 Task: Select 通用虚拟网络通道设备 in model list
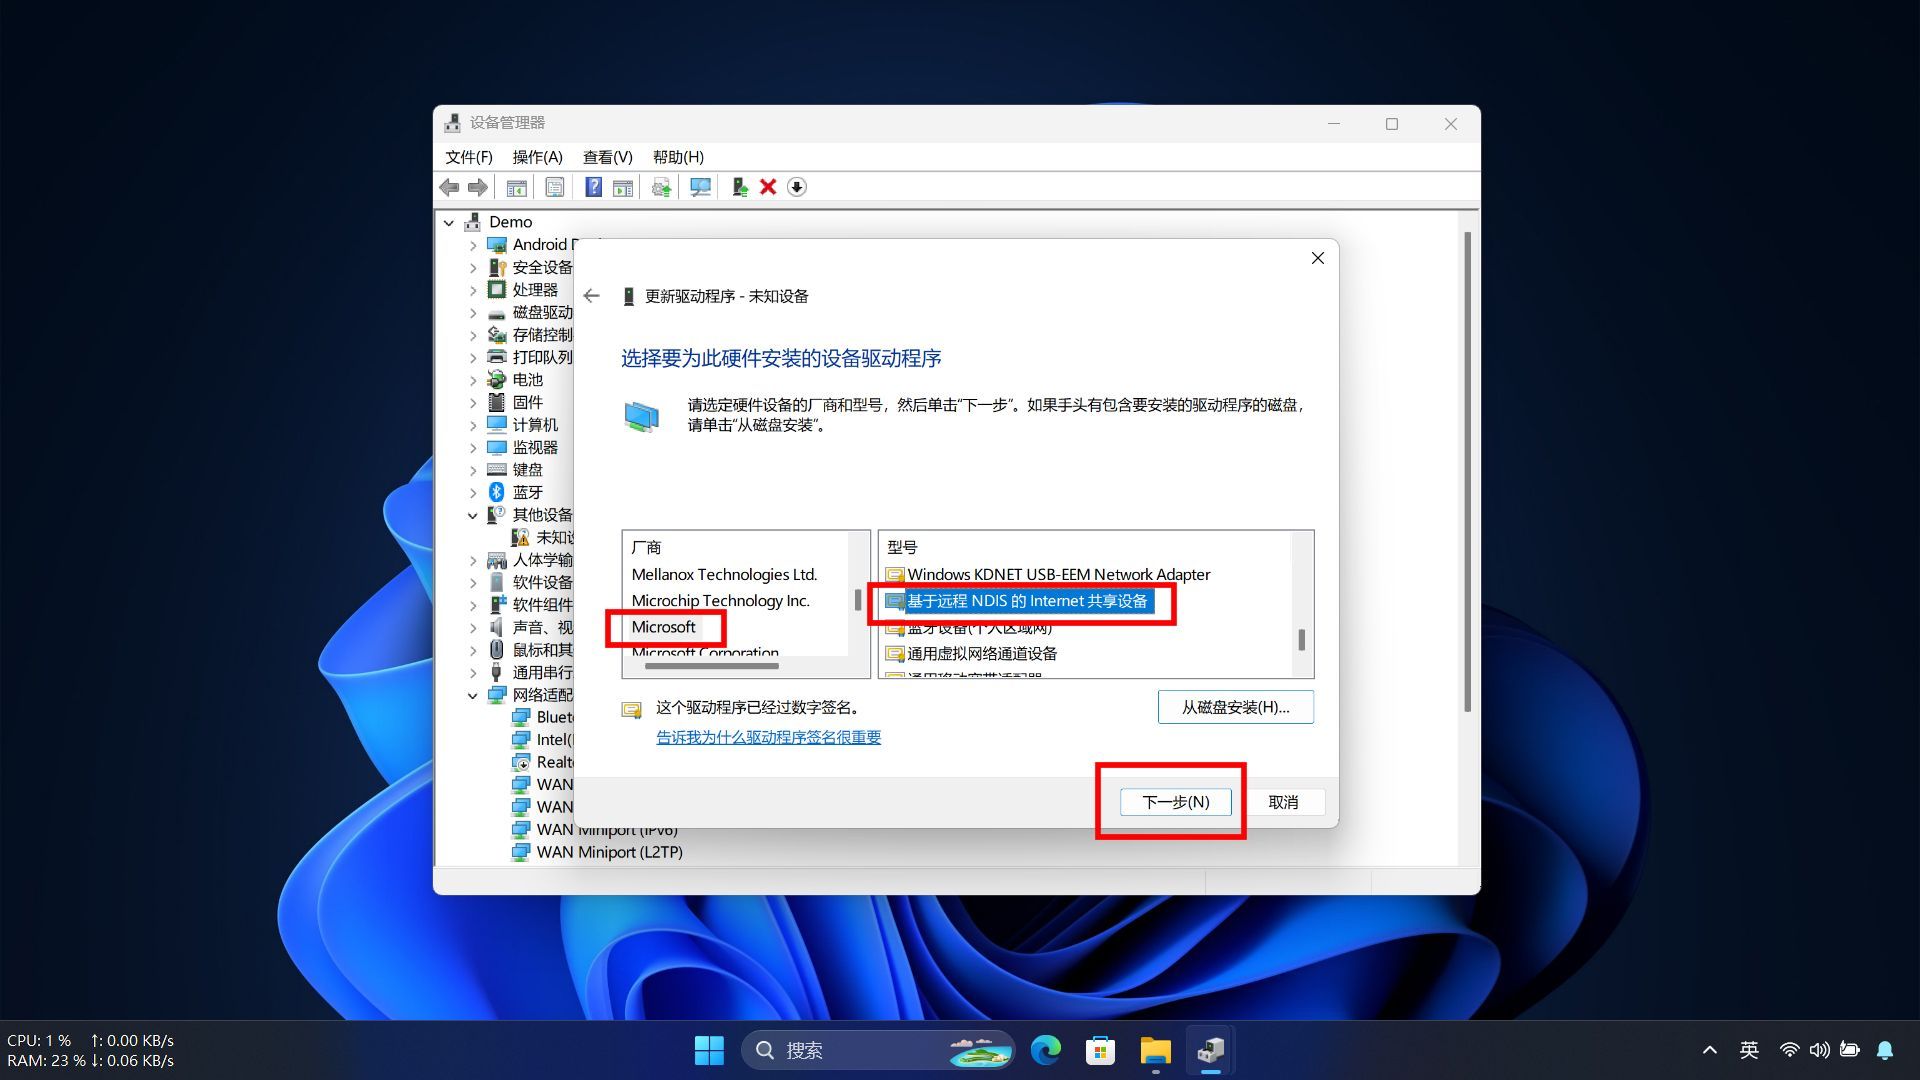tap(981, 653)
